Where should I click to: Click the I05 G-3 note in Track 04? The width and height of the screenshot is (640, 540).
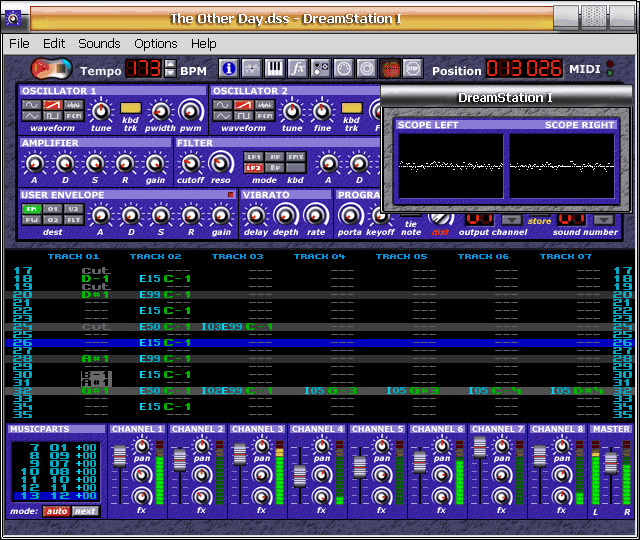point(331,391)
